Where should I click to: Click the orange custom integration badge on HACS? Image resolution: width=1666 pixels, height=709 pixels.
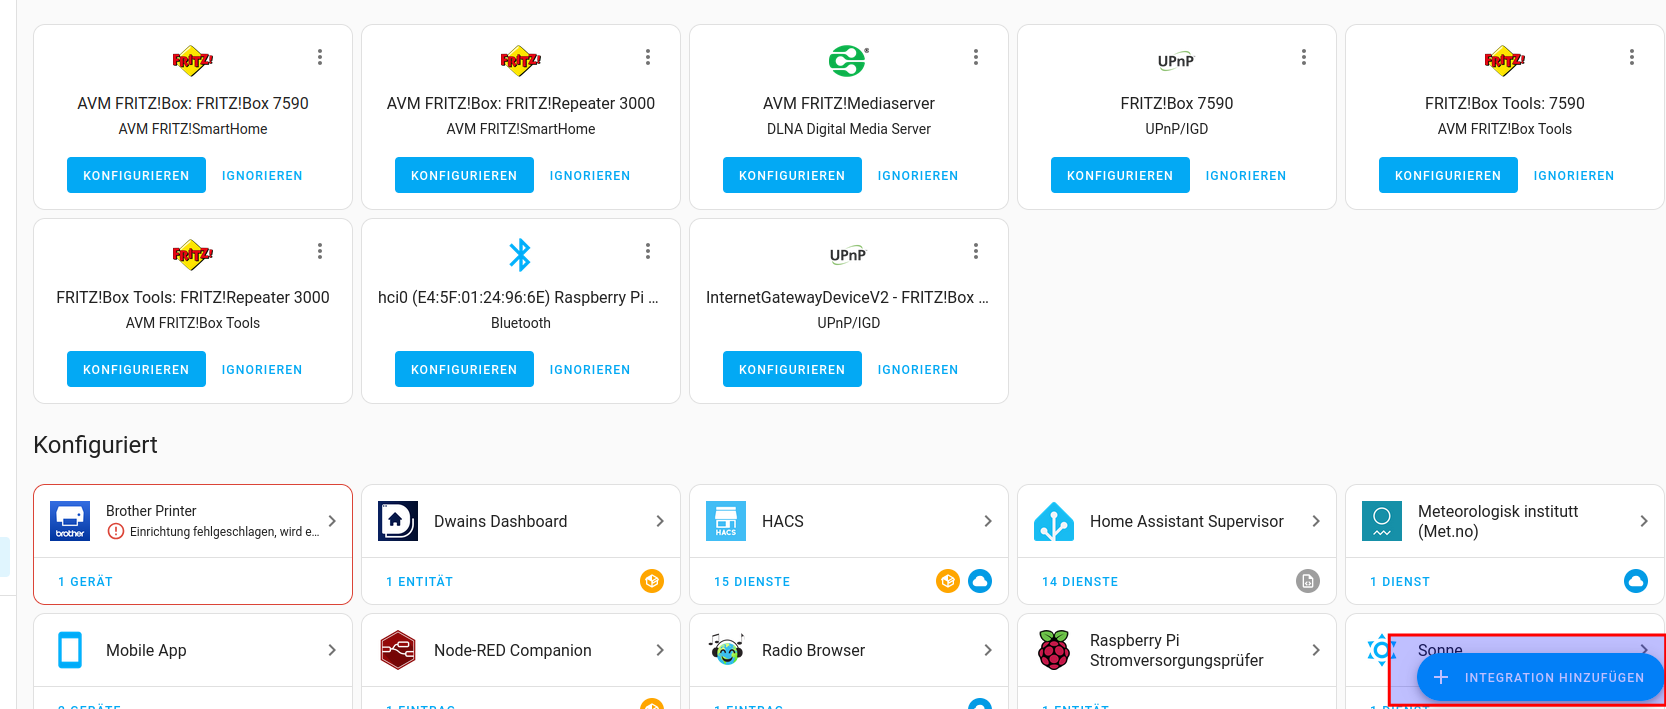(947, 581)
